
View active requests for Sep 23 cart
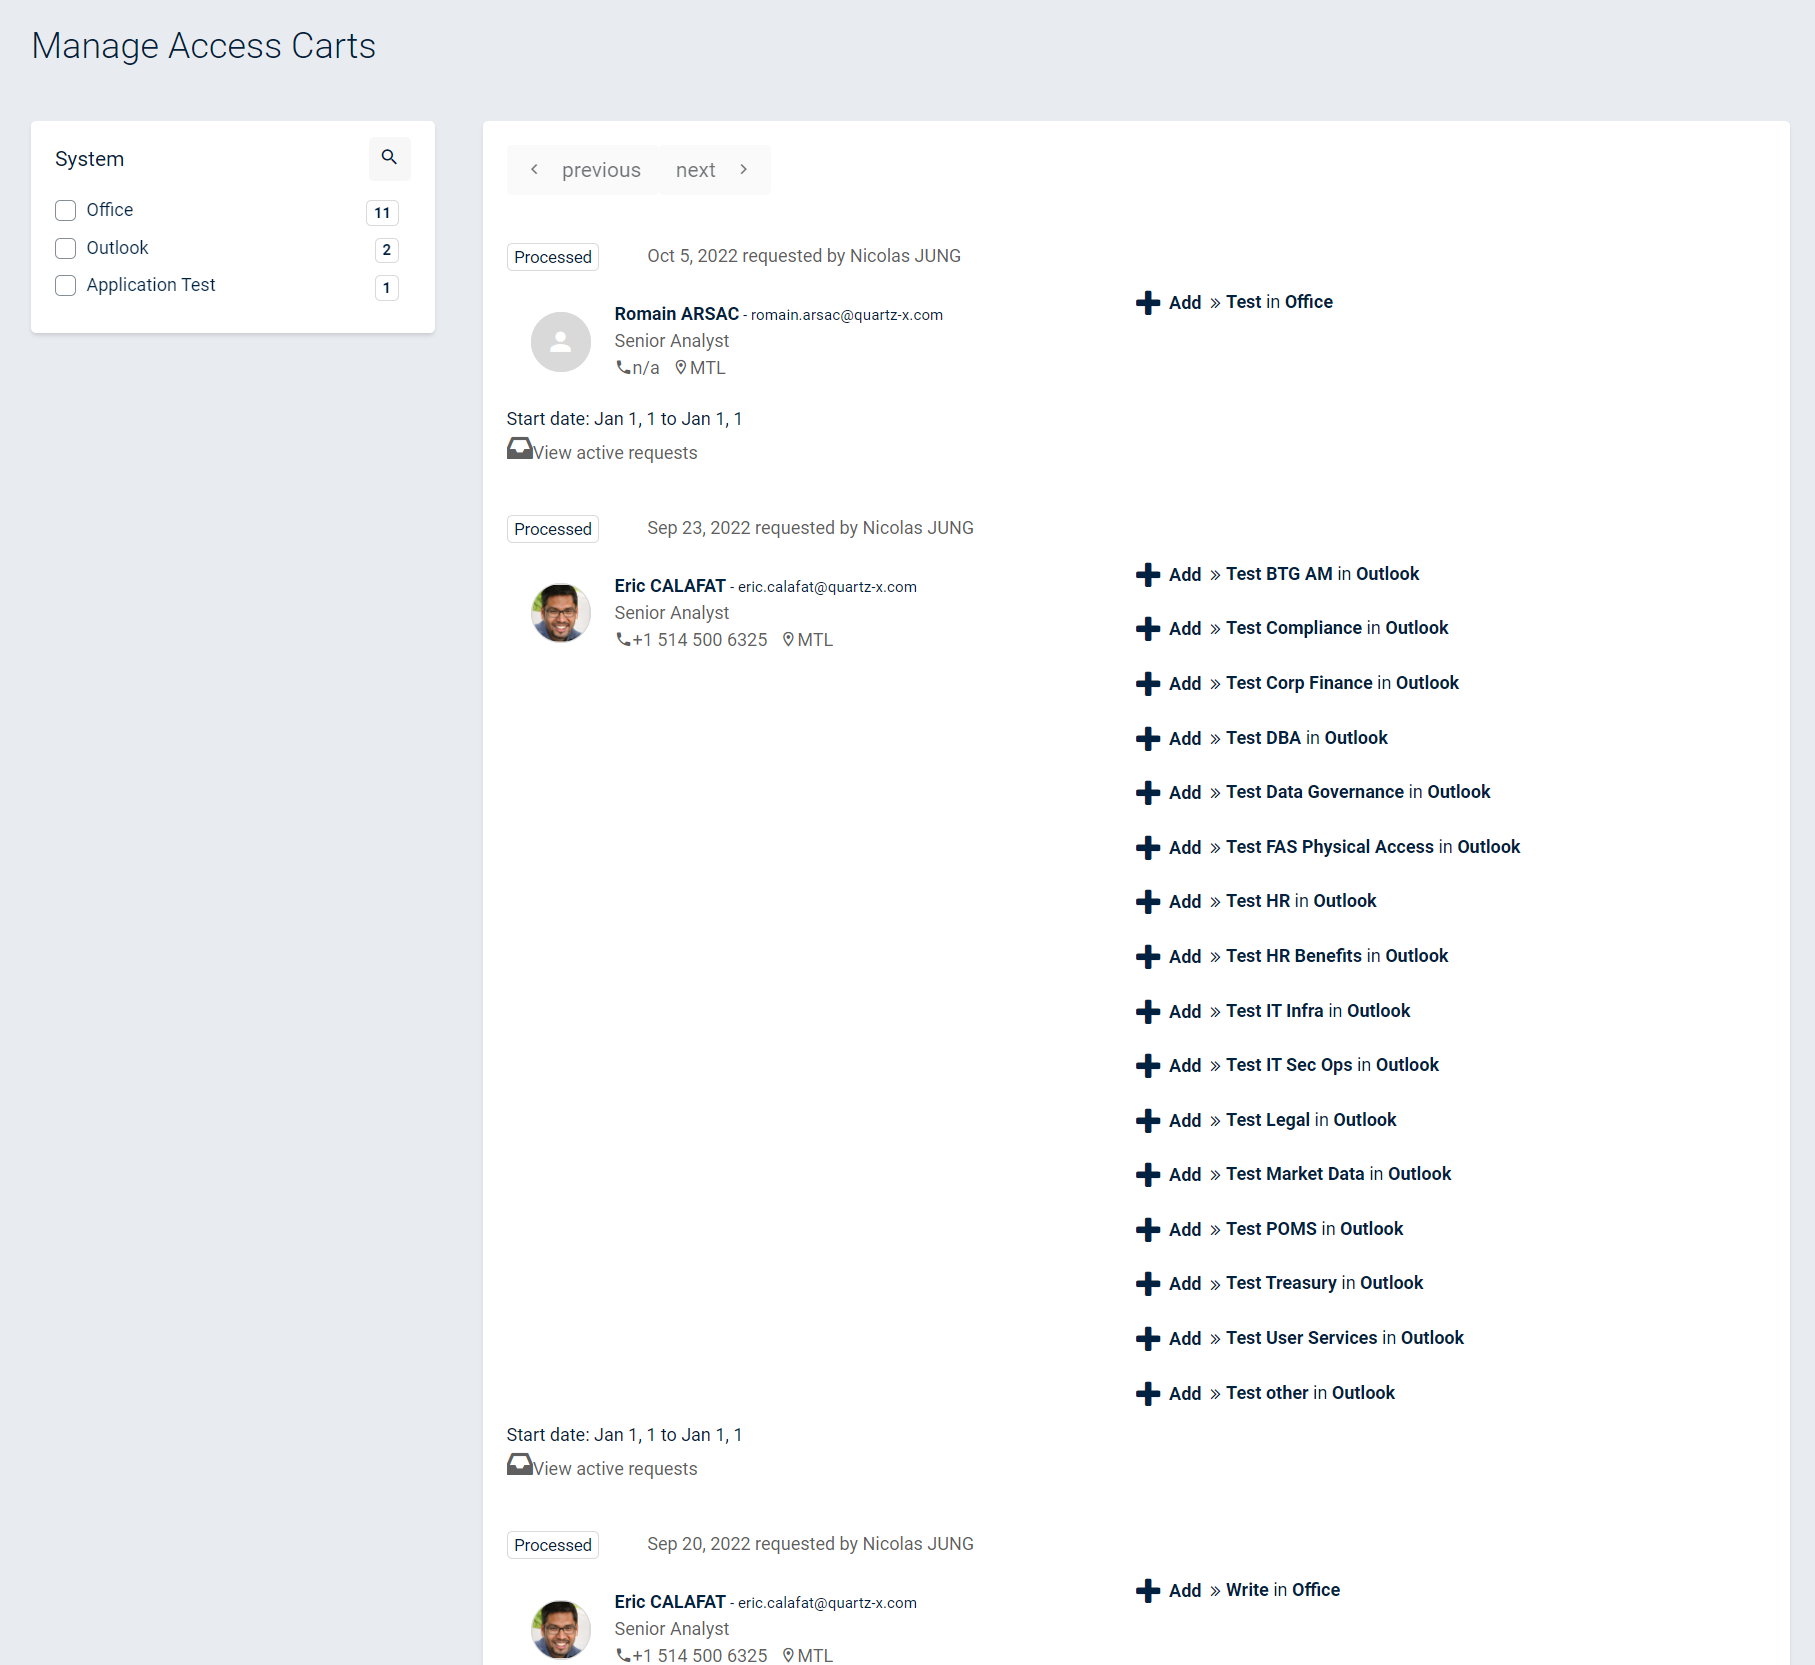pyautogui.click(x=614, y=1469)
